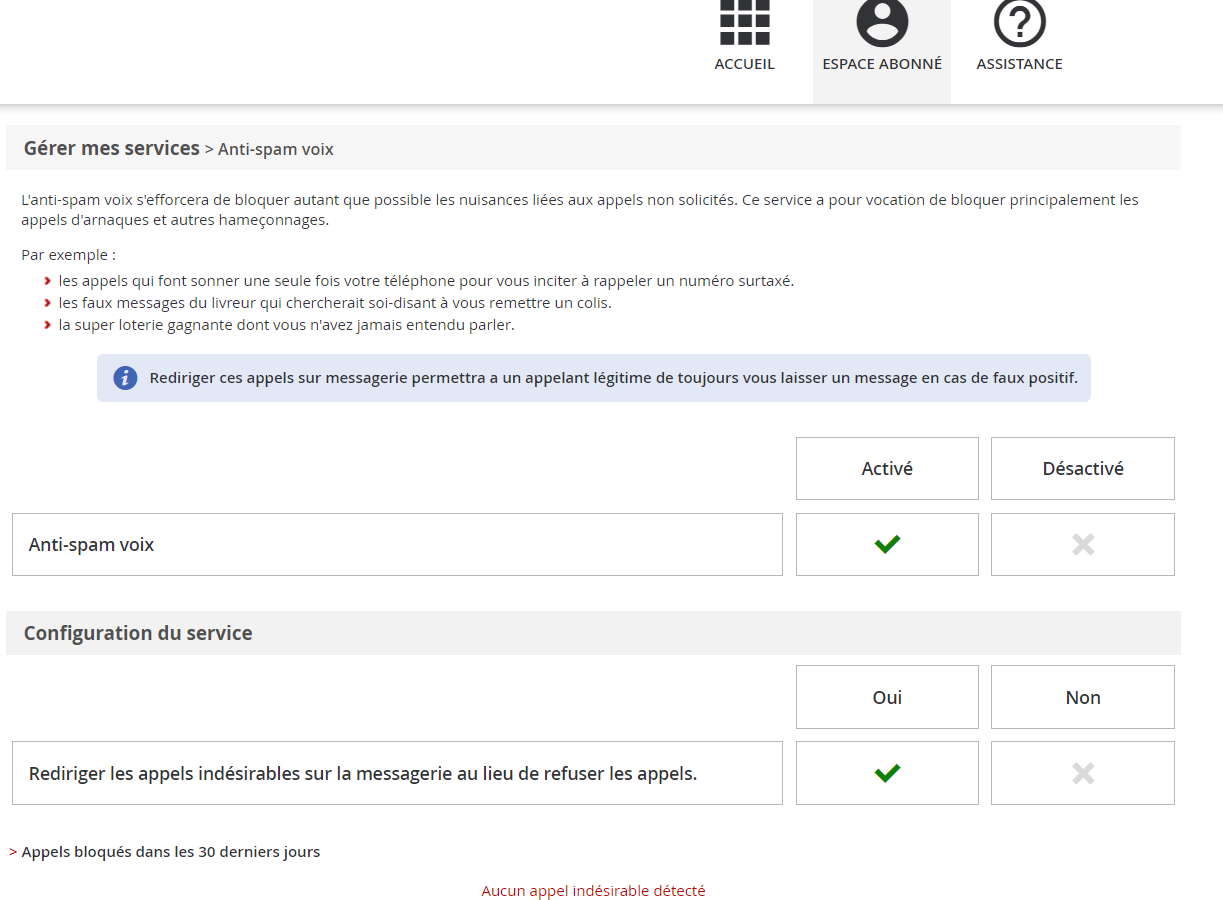This screenshot has height=900, width=1223.
Task: Click the Accueil grid icon
Action: (x=744, y=22)
